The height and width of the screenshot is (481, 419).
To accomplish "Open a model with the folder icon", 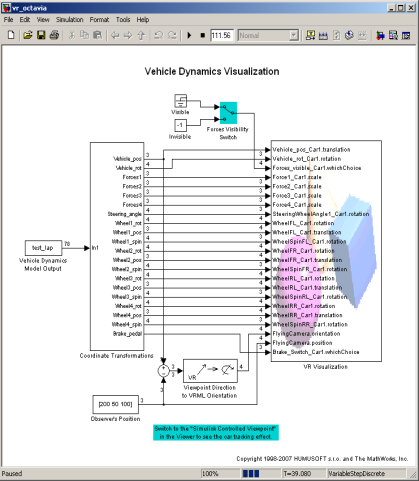I will pyautogui.click(x=28, y=35).
